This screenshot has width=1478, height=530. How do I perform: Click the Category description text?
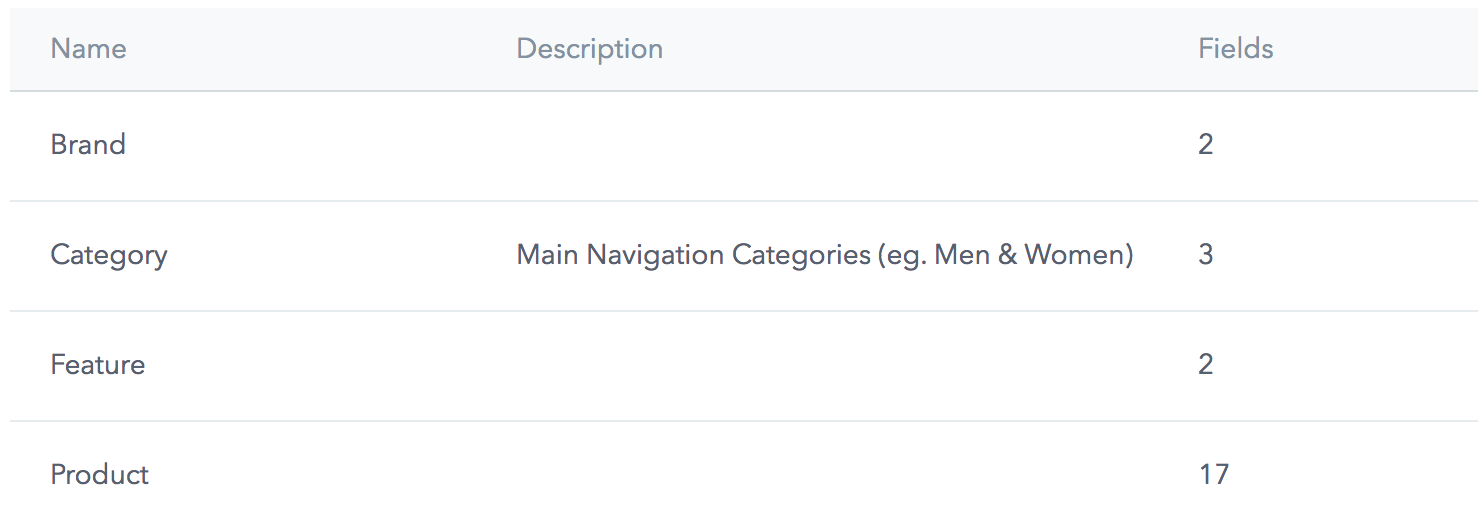pyautogui.click(x=824, y=255)
